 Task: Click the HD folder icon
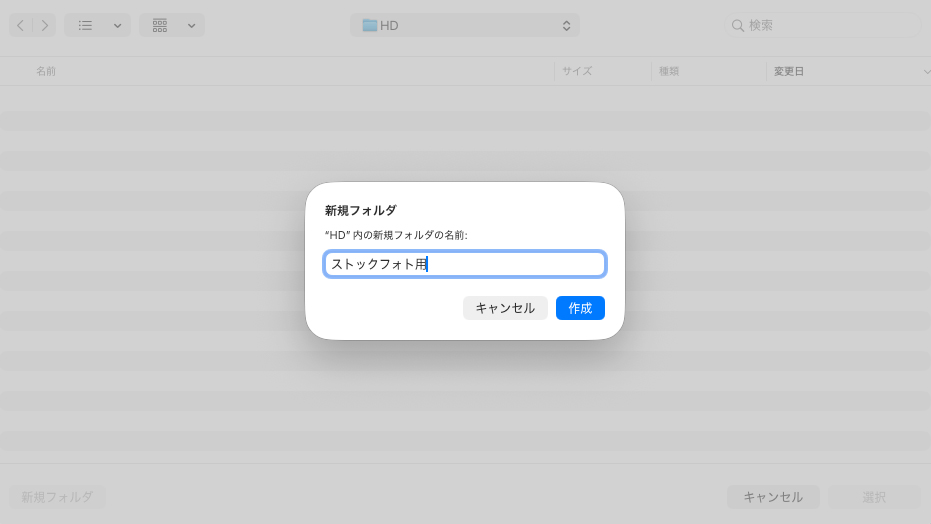[370, 26]
